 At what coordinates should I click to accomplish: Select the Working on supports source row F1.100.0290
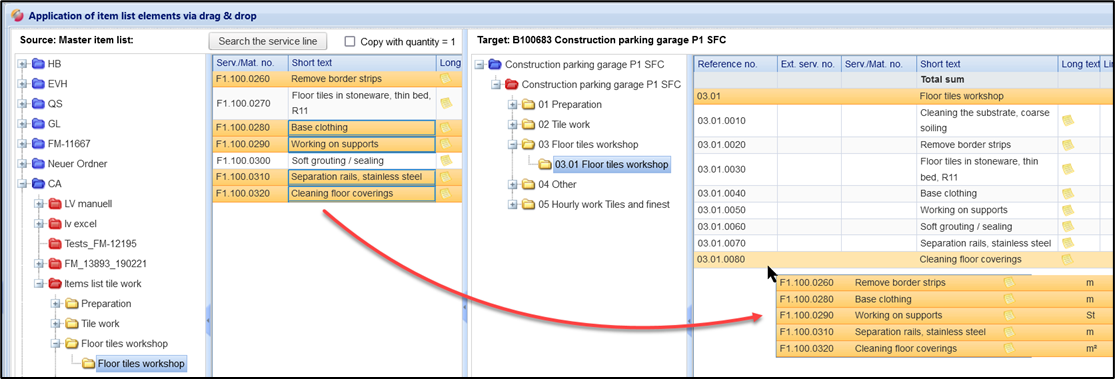[x=337, y=144]
